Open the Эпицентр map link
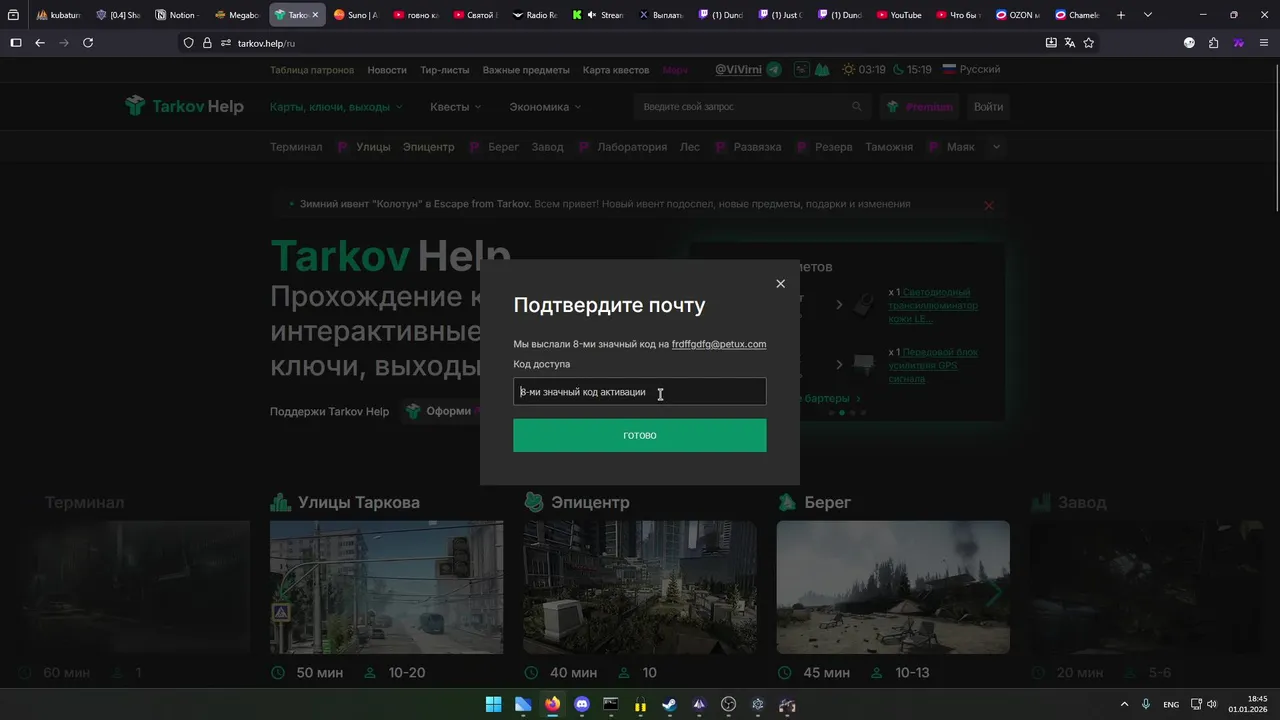The height and width of the screenshot is (720, 1280). (428, 147)
